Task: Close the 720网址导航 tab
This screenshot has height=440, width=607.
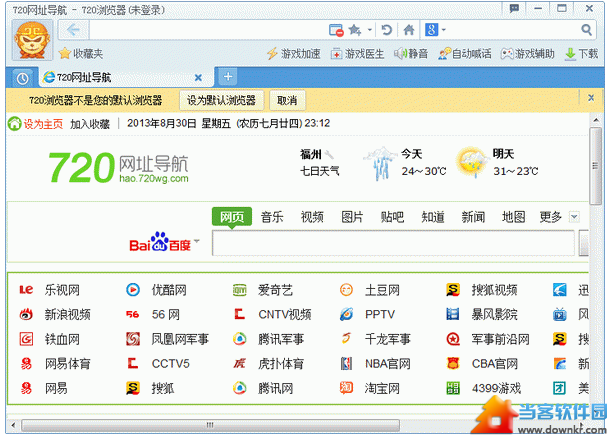Action: [x=198, y=78]
